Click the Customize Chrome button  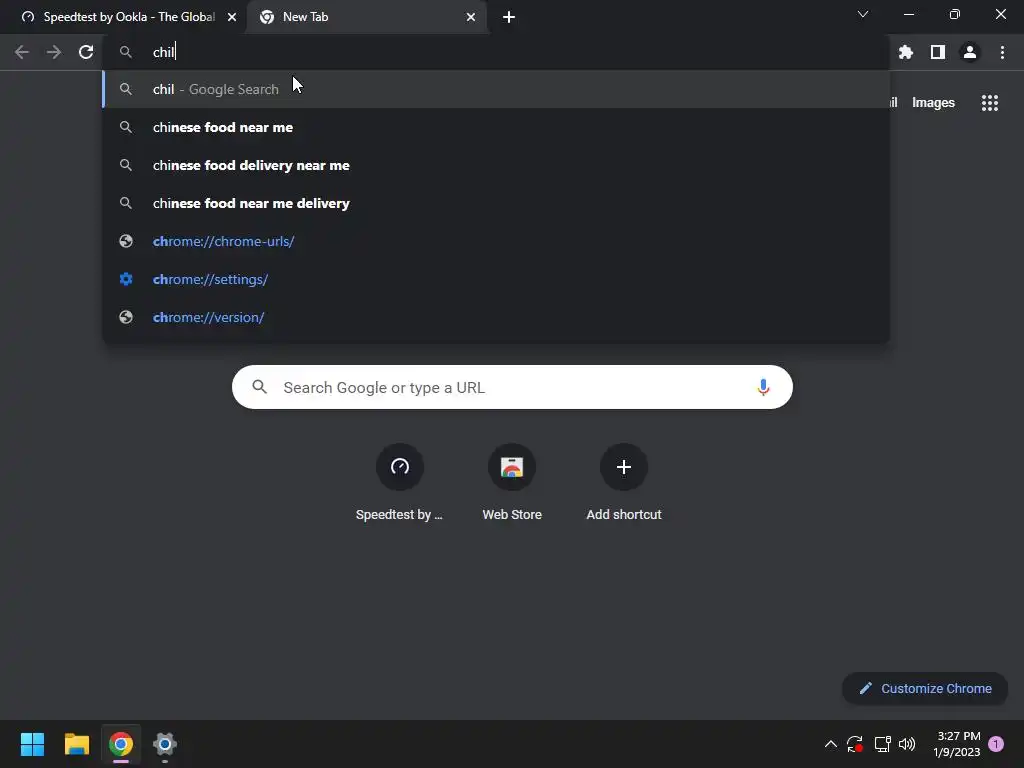(x=925, y=688)
